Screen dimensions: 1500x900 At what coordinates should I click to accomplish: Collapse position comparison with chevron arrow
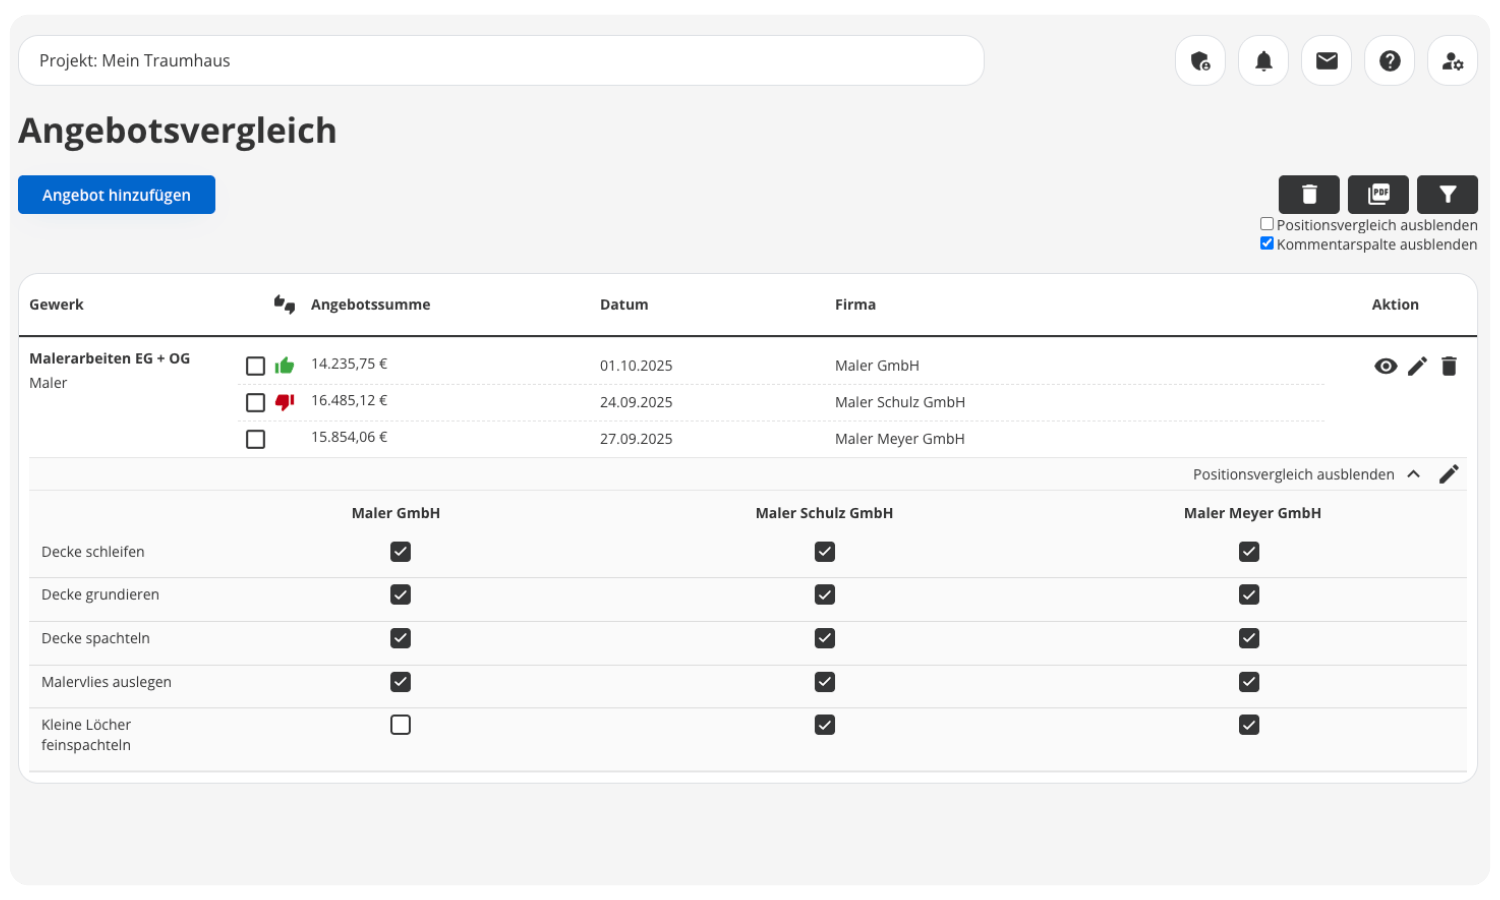coord(1413,474)
